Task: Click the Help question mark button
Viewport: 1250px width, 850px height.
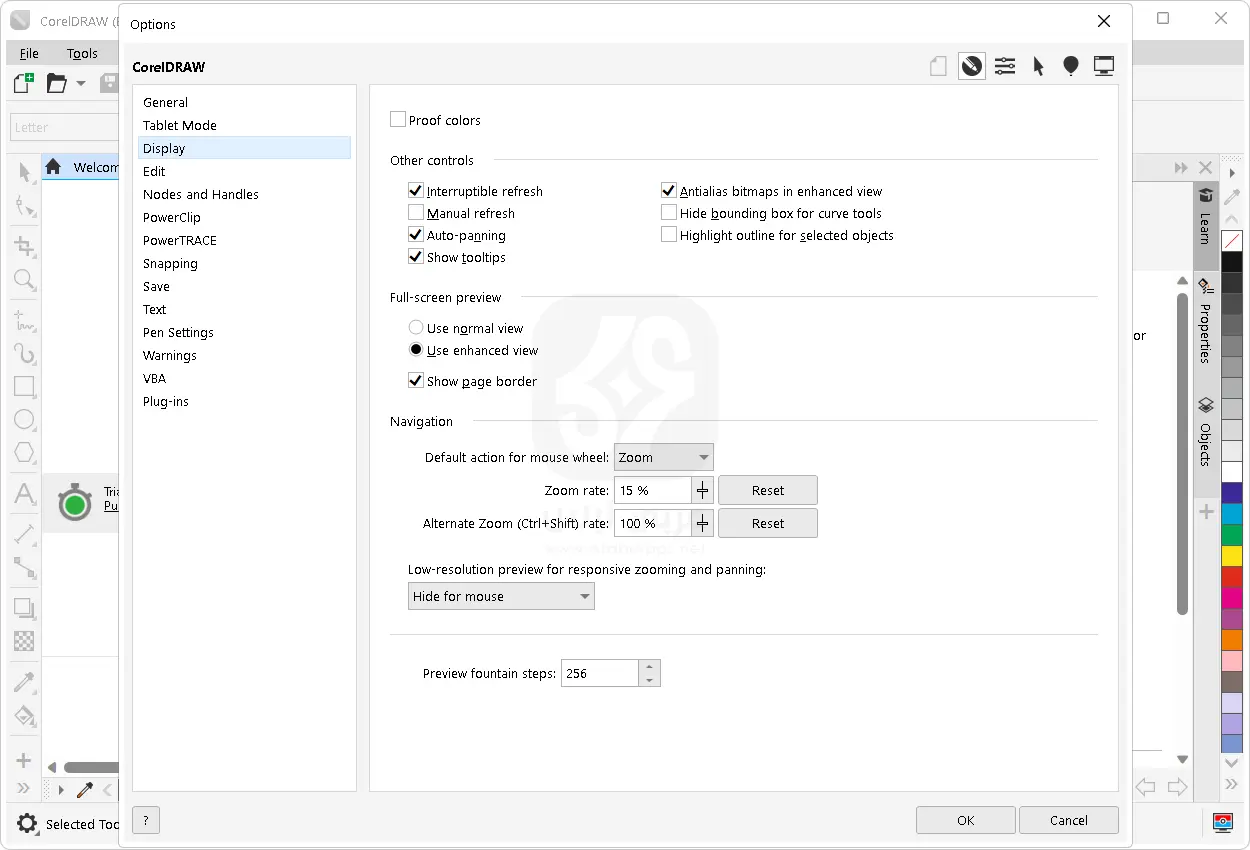Action: coord(146,821)
